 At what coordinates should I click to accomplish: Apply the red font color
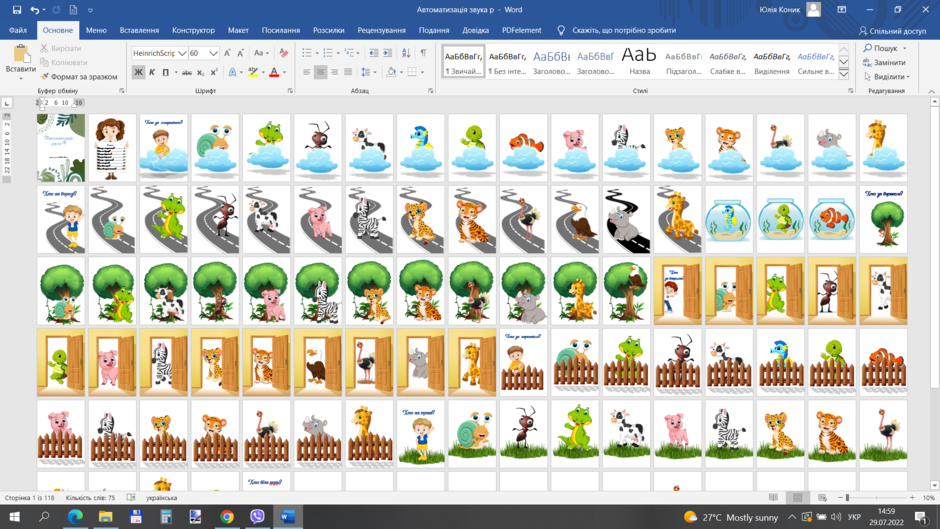click(274, 73)
